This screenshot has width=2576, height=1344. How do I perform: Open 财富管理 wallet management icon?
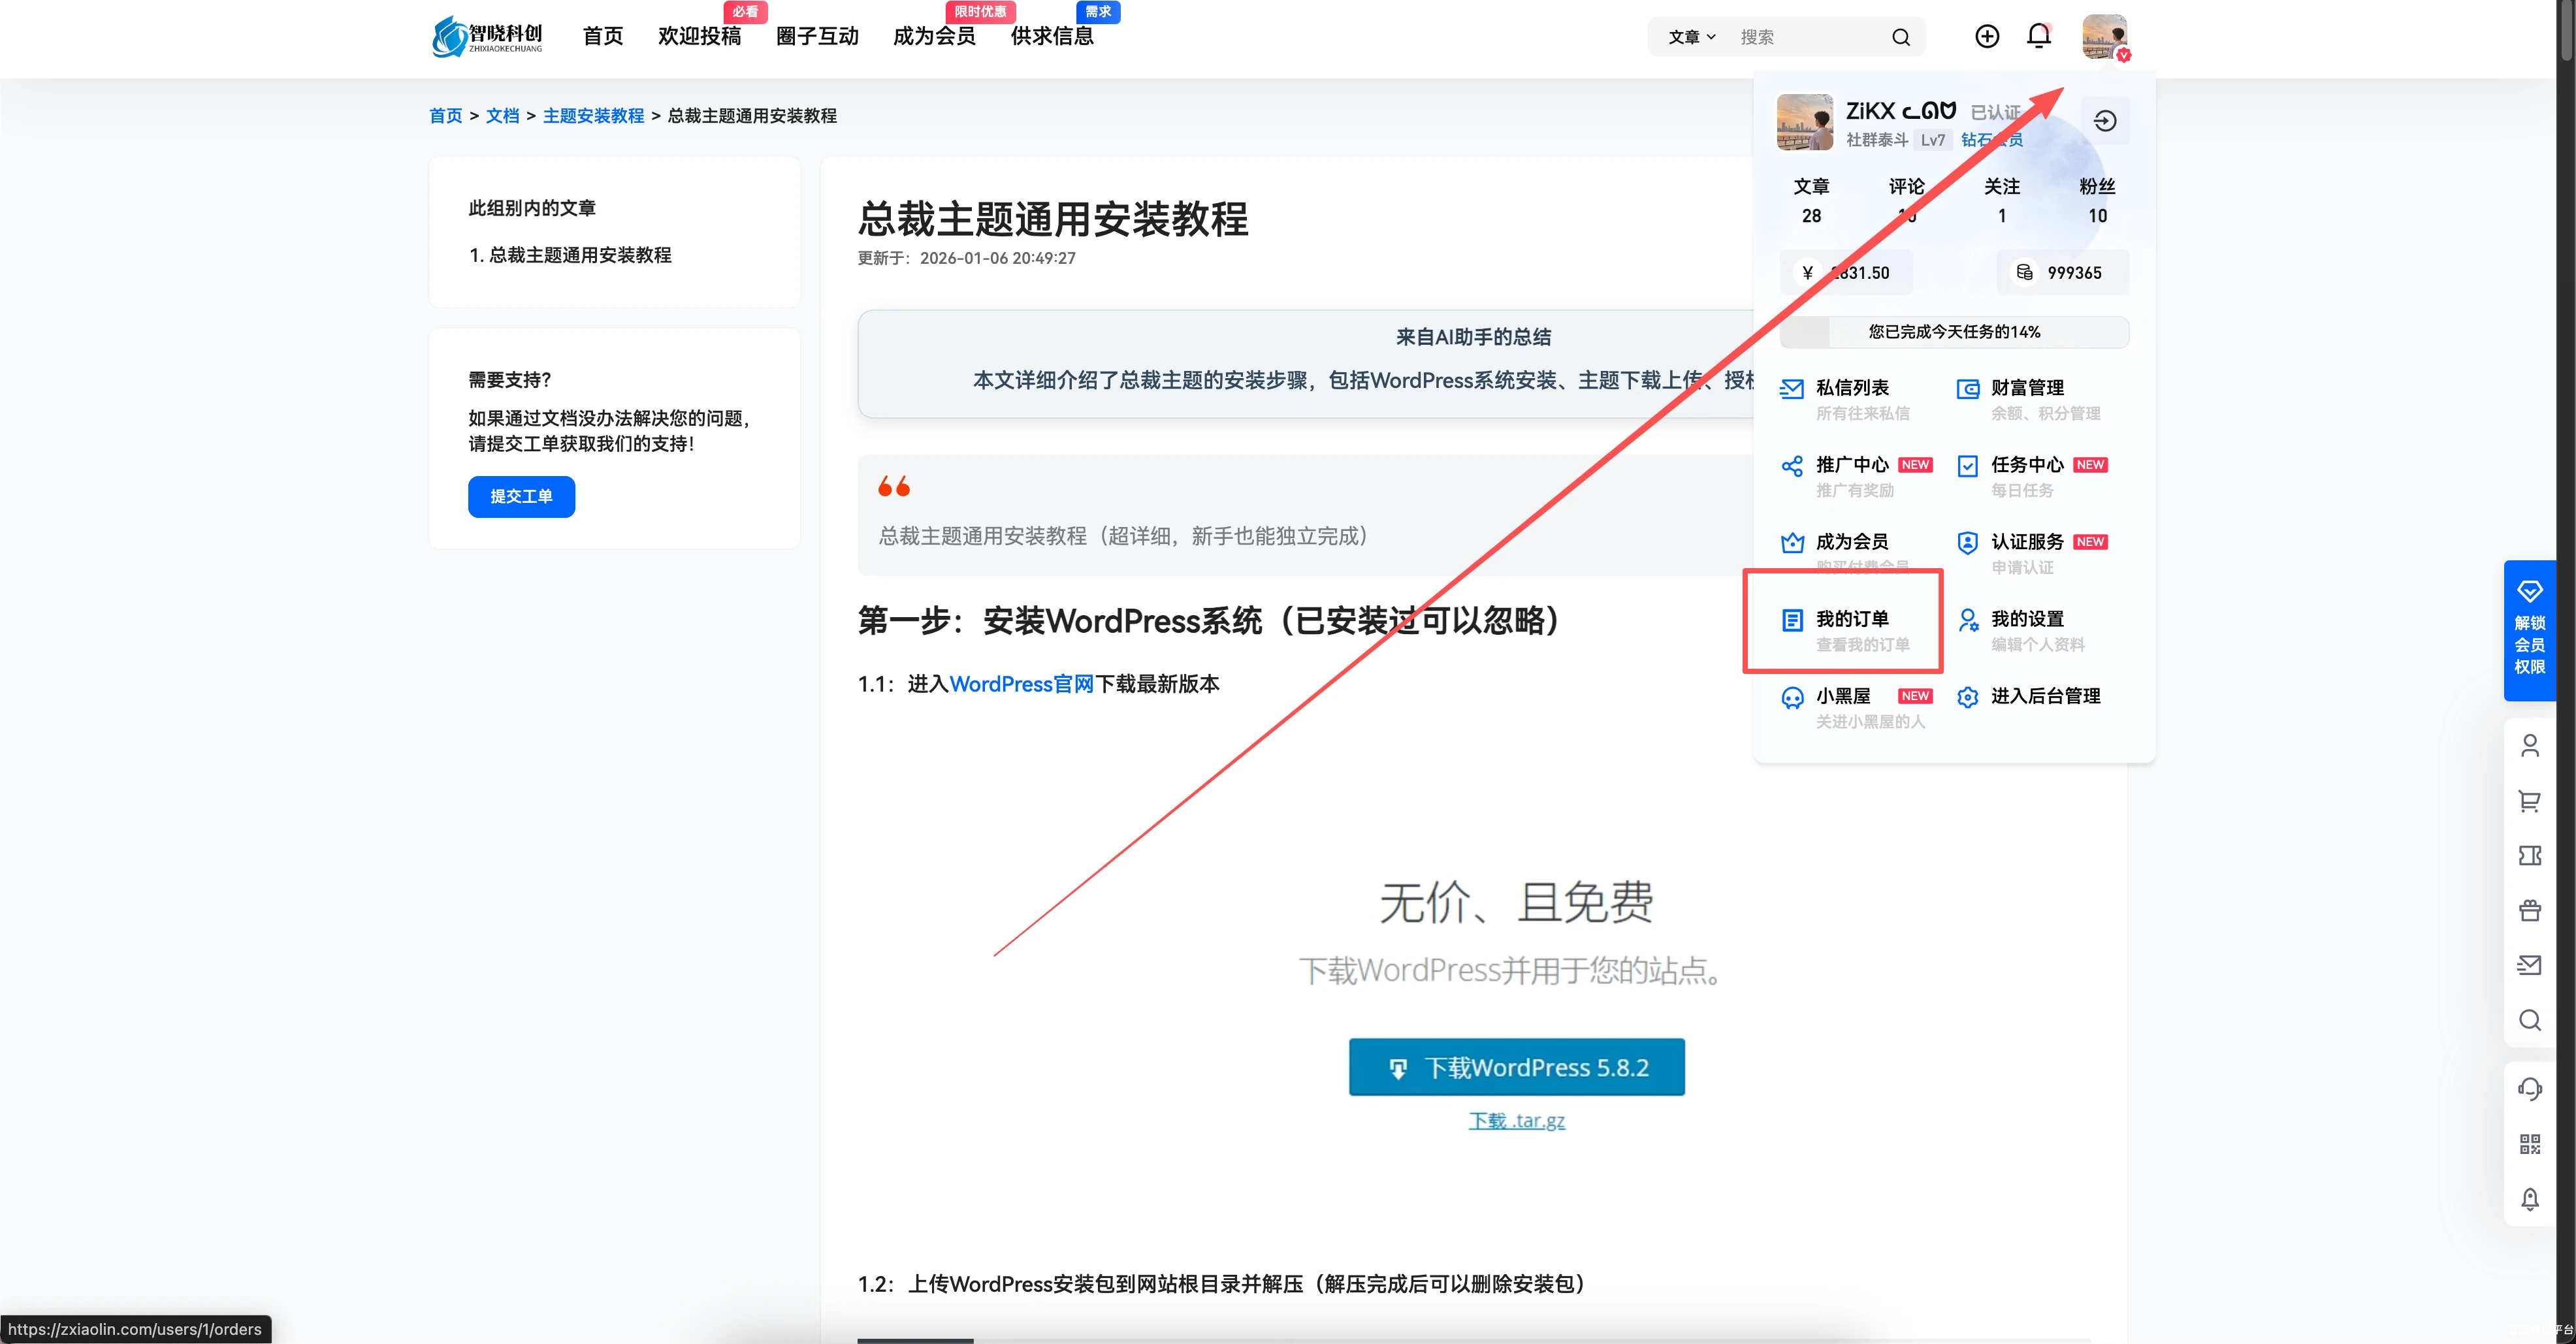pos(1968,388)
